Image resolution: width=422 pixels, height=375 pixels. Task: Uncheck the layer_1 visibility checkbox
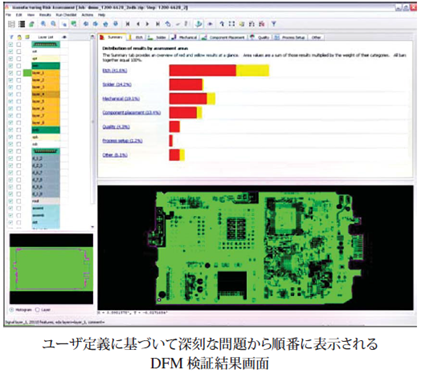(11, 73)
